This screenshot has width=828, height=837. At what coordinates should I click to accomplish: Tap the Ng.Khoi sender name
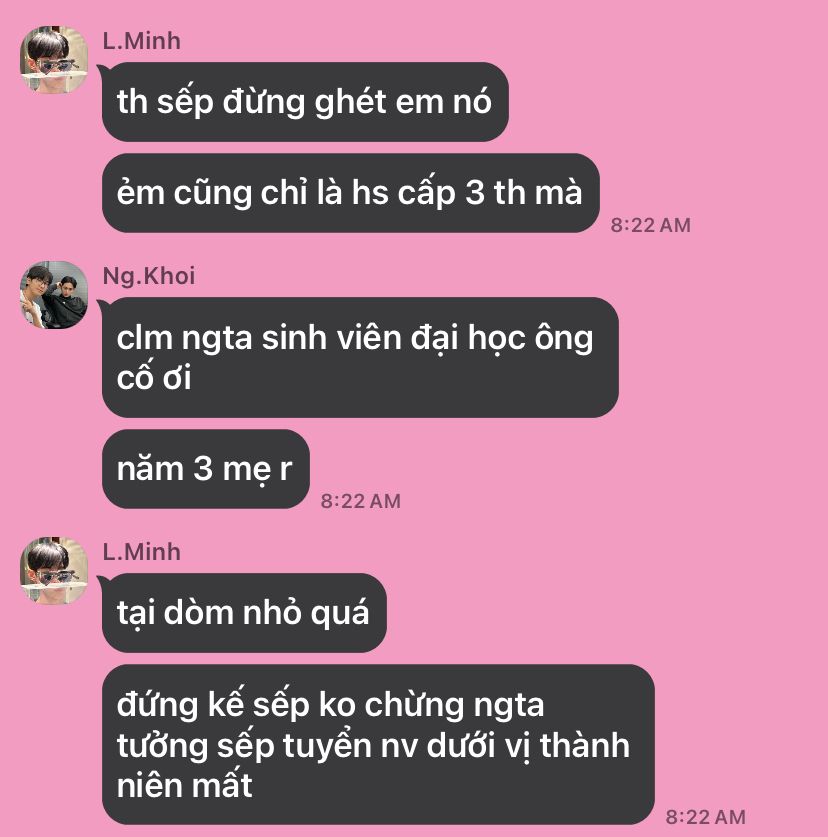(148, 276)
